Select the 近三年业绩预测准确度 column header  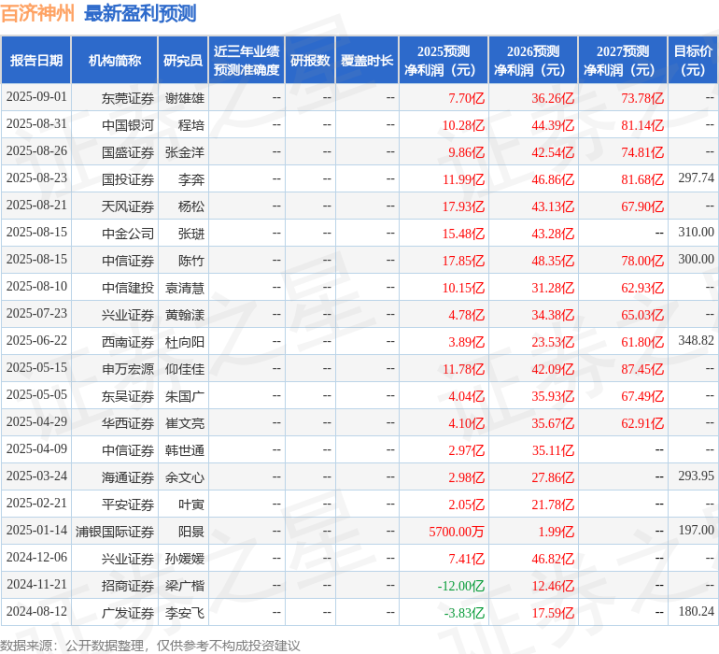pos(246,61)
